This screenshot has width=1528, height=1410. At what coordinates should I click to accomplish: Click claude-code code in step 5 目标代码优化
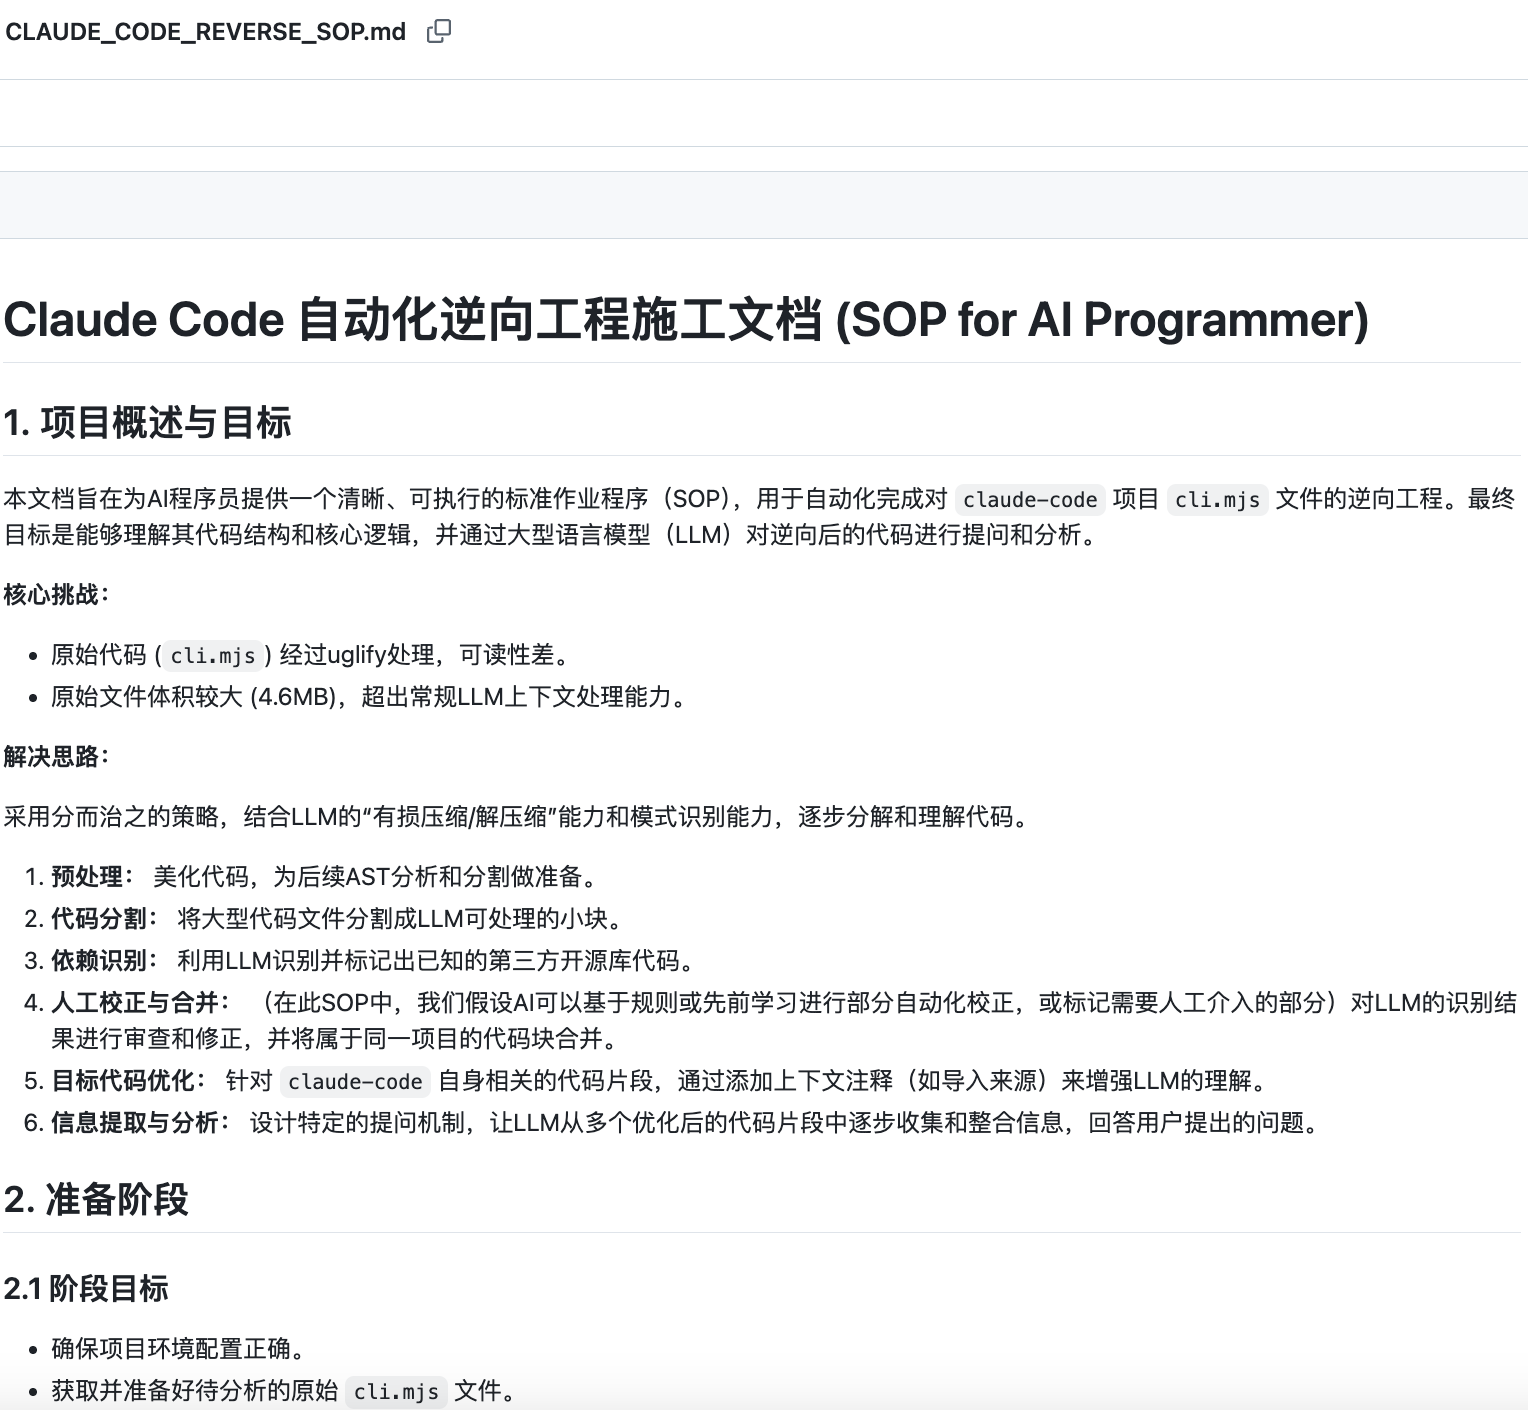click(354, 1082)
